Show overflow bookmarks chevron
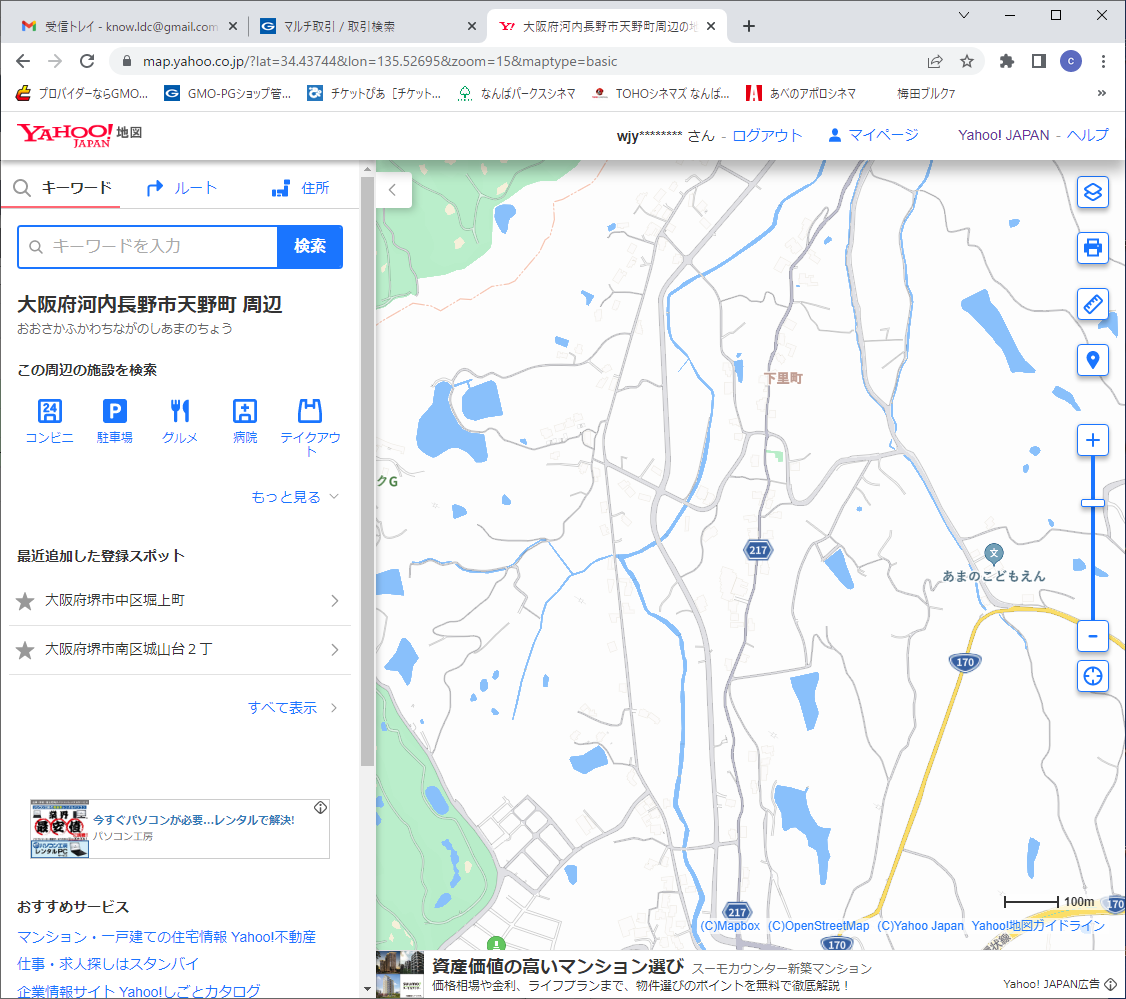1126x999 pixels. click(1102, 94)
